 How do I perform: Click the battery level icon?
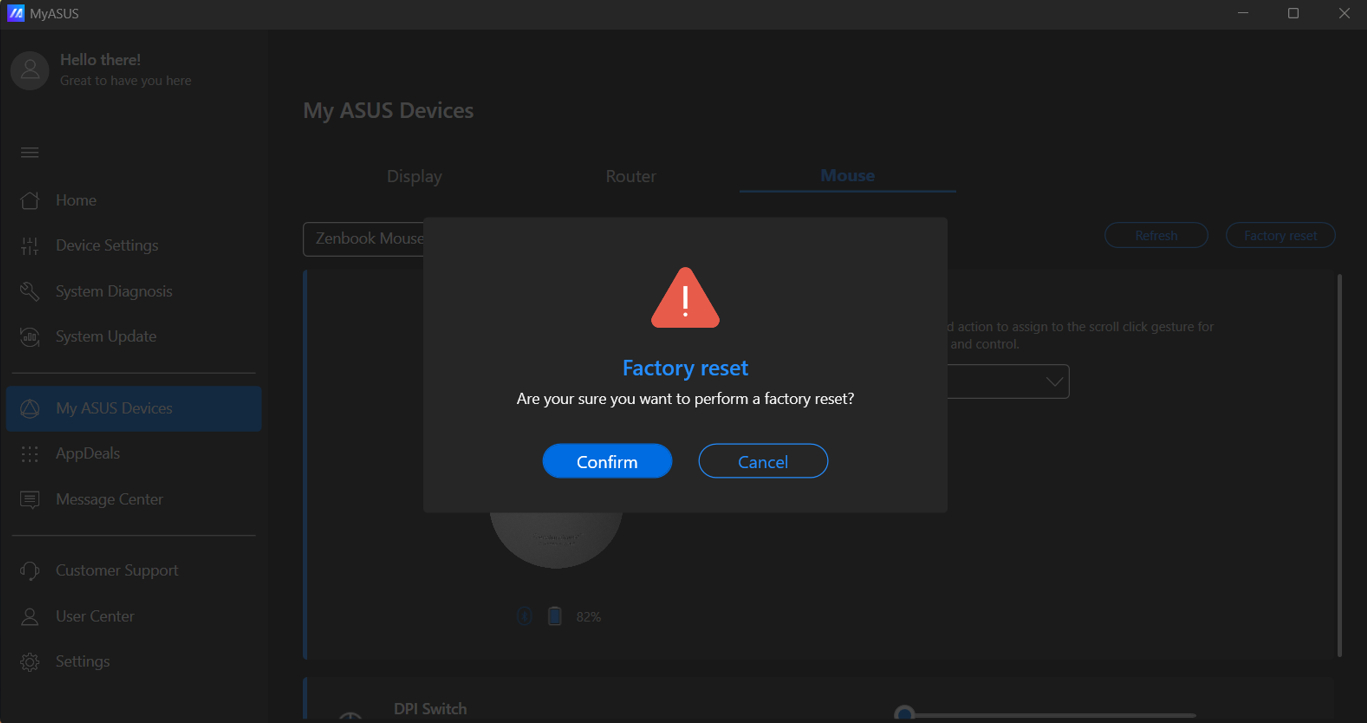click(555, 616)
